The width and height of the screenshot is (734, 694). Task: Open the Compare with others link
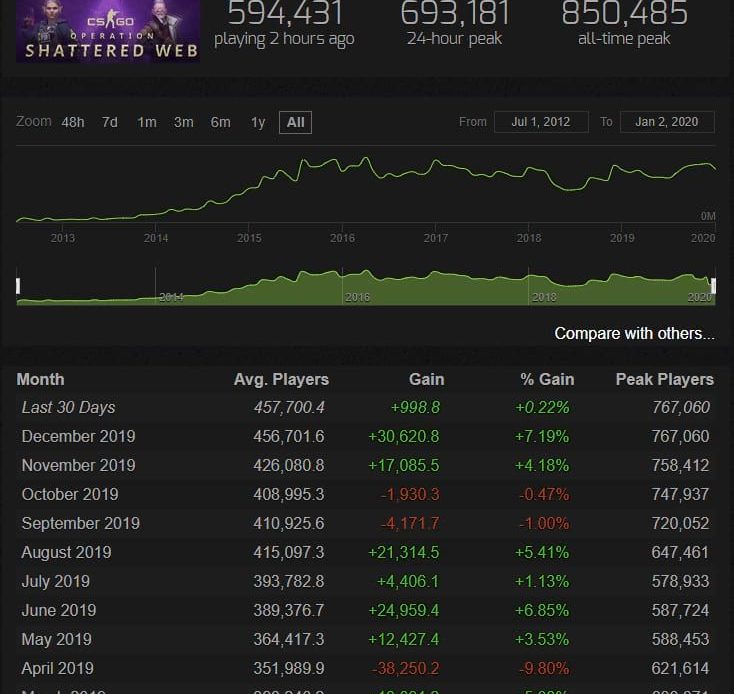(634, 333)
